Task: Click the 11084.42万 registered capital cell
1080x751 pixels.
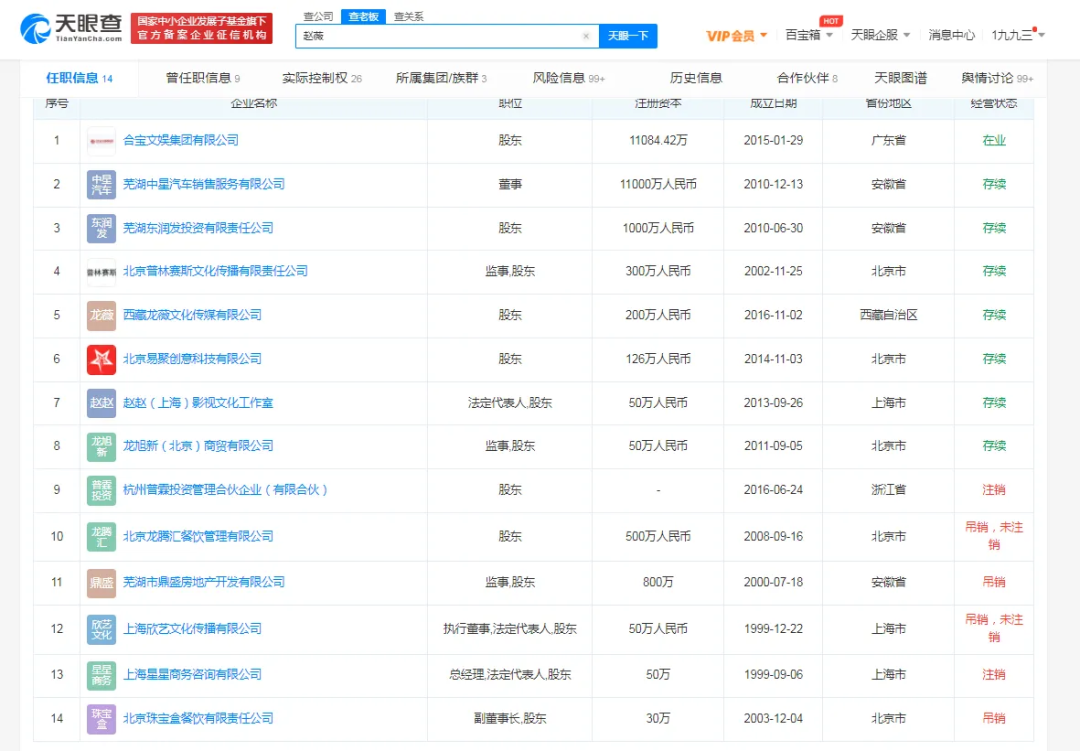Action: pos(658,141)
